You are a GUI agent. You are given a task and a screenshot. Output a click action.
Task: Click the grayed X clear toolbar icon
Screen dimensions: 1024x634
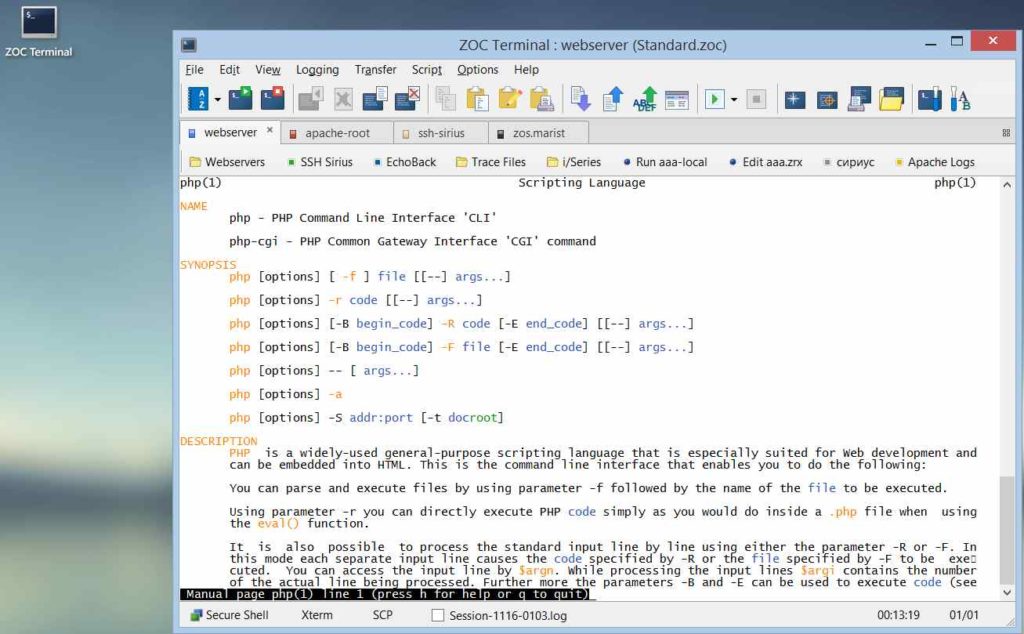[343, 99]
